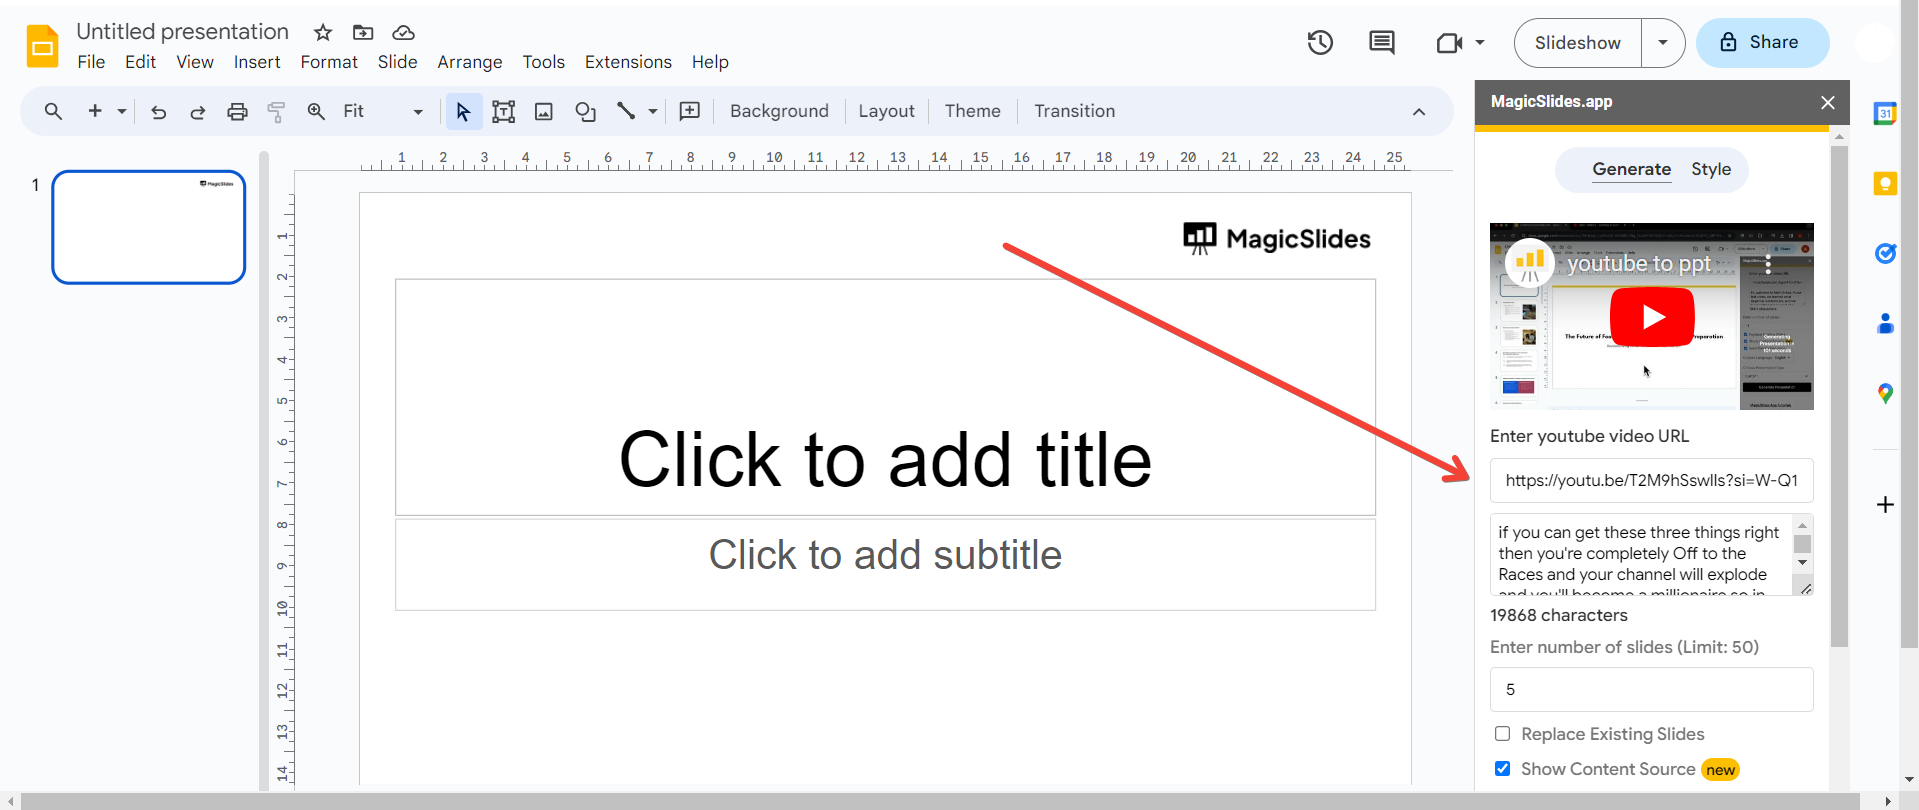The width and height of the screenshot is (1919, 810).
Task: Close the MagicSlides.app sidebar
Action: (x=1828, y=102)
